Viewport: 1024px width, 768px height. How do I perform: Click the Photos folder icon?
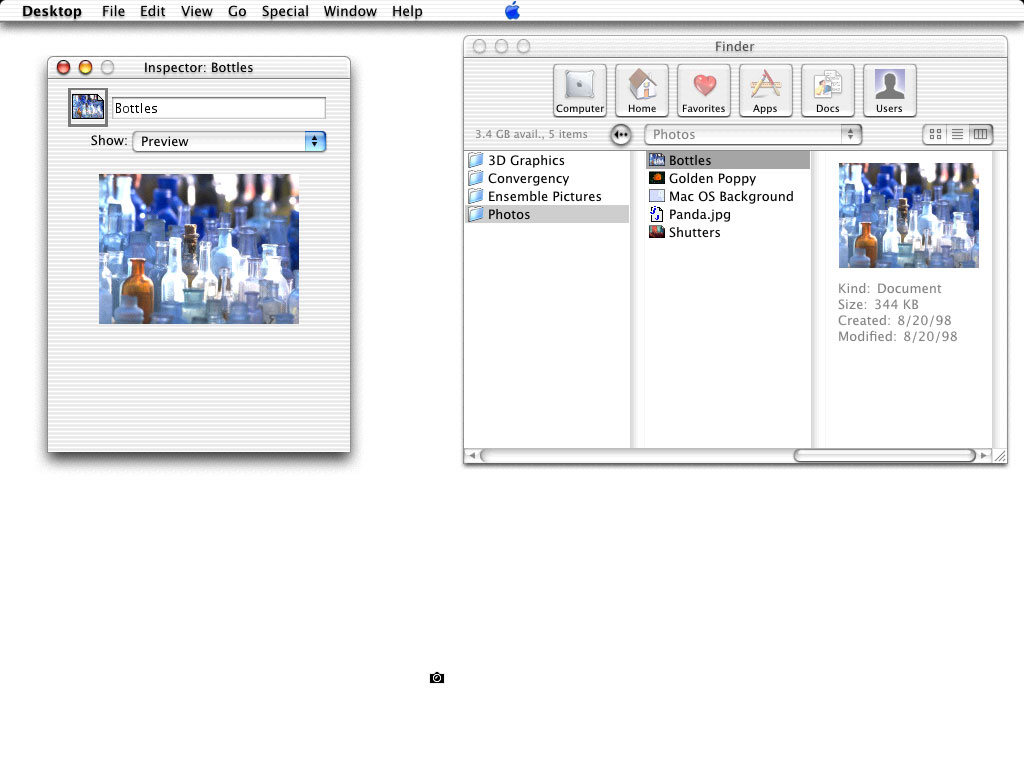click(476, 214)
